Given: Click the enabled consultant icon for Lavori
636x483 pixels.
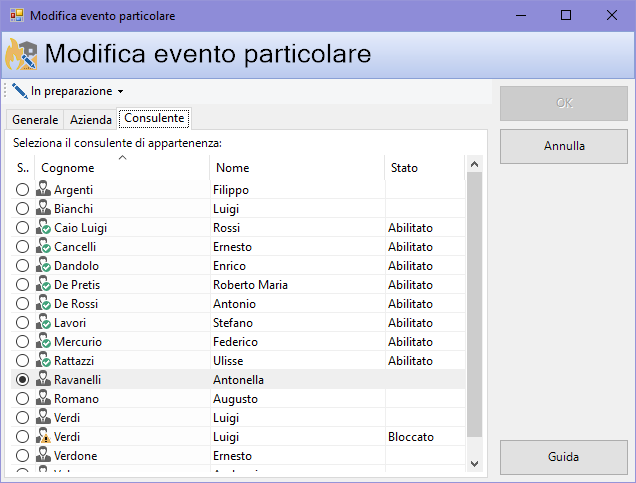Looking at the screenshot, I should [x=43, y=323].
